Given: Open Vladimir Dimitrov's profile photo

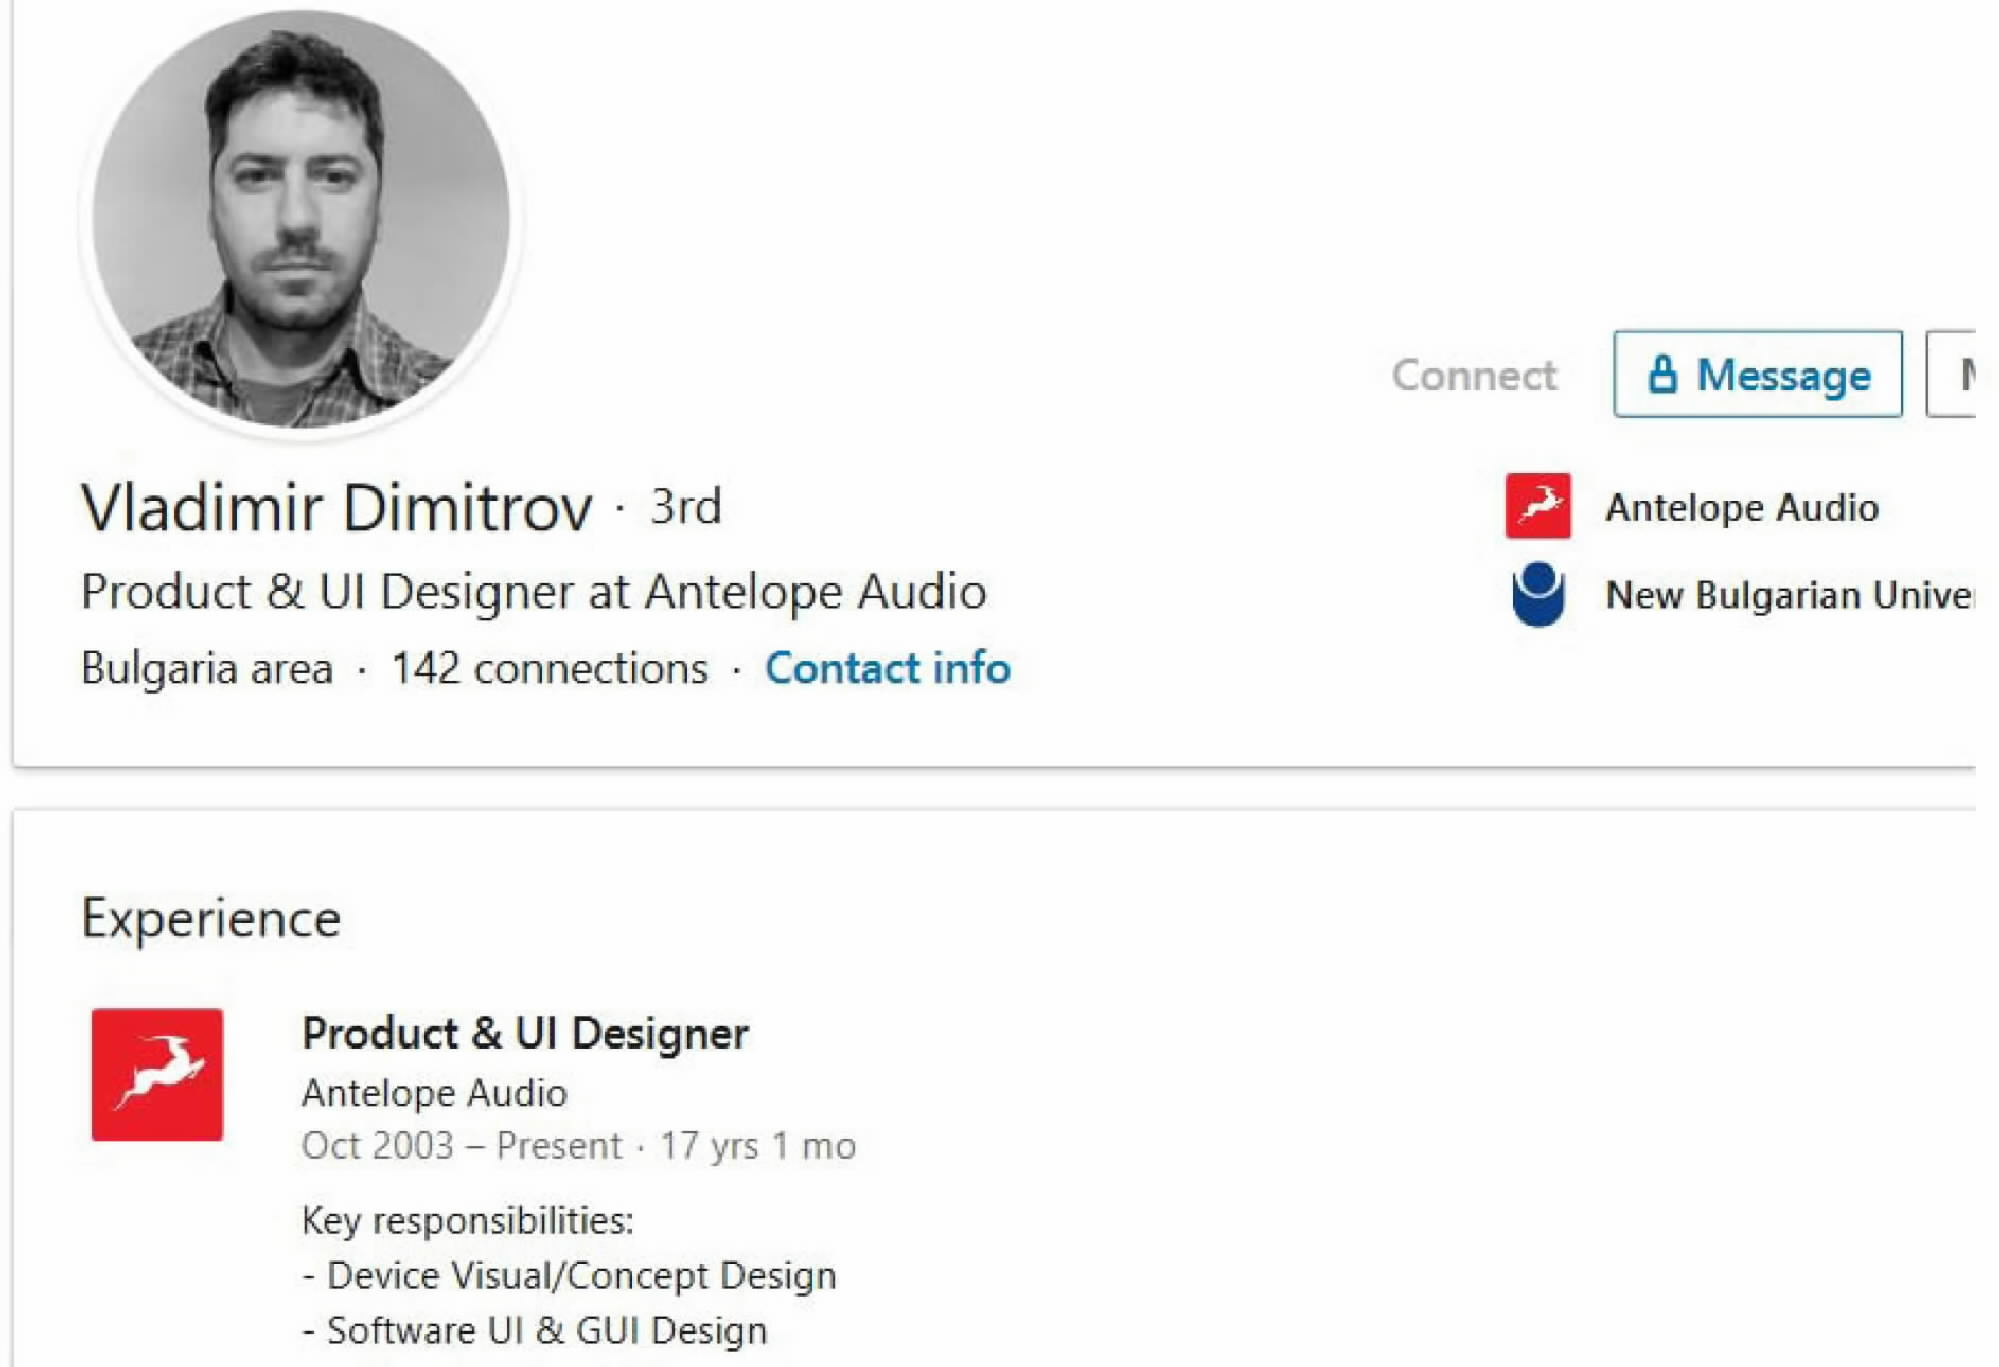Looking at the screenshot, I should (x=300, y=219).
